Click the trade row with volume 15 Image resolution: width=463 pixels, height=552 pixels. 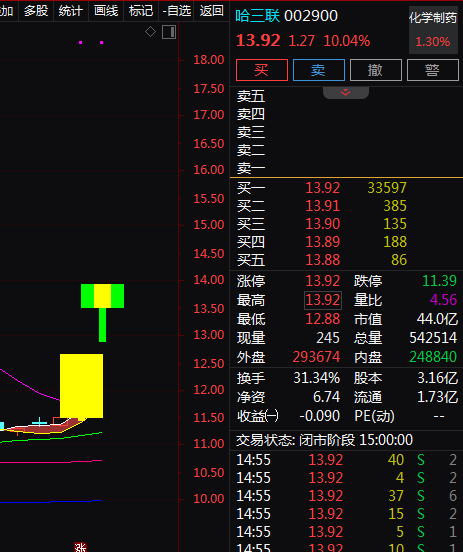[x=346, y=514]
